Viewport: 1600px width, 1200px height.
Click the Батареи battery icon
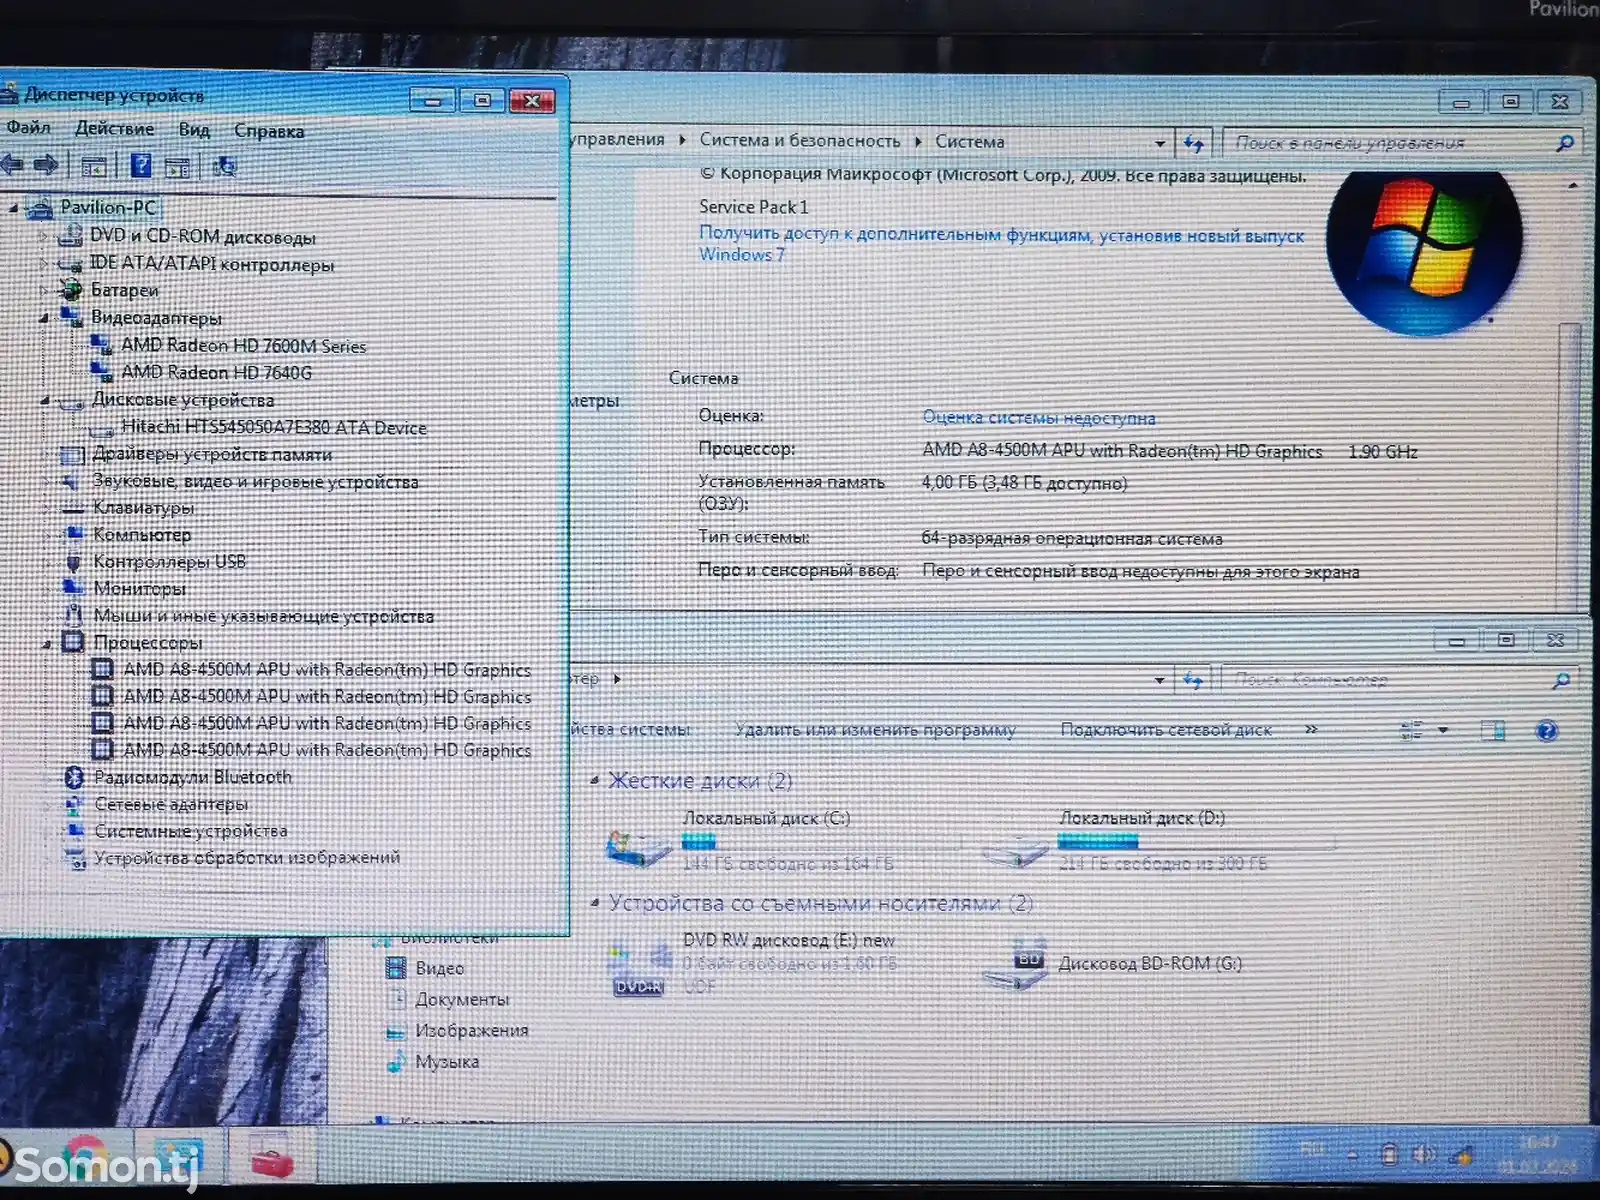70,291
